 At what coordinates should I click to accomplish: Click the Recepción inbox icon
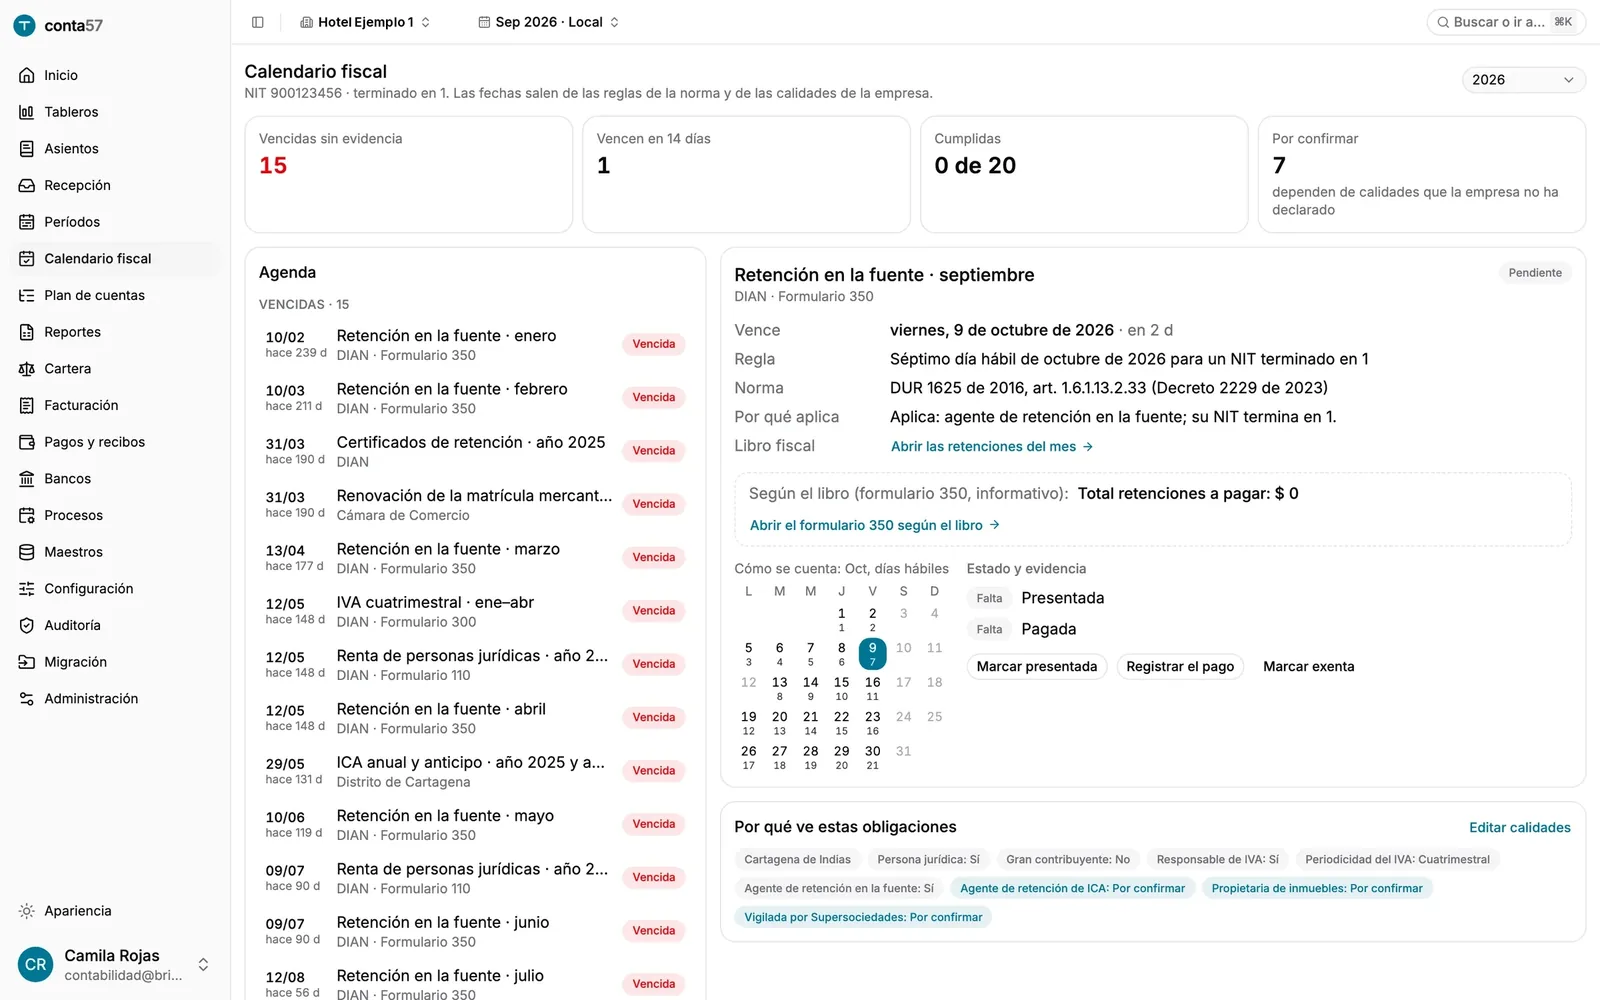tap(27, 185)
